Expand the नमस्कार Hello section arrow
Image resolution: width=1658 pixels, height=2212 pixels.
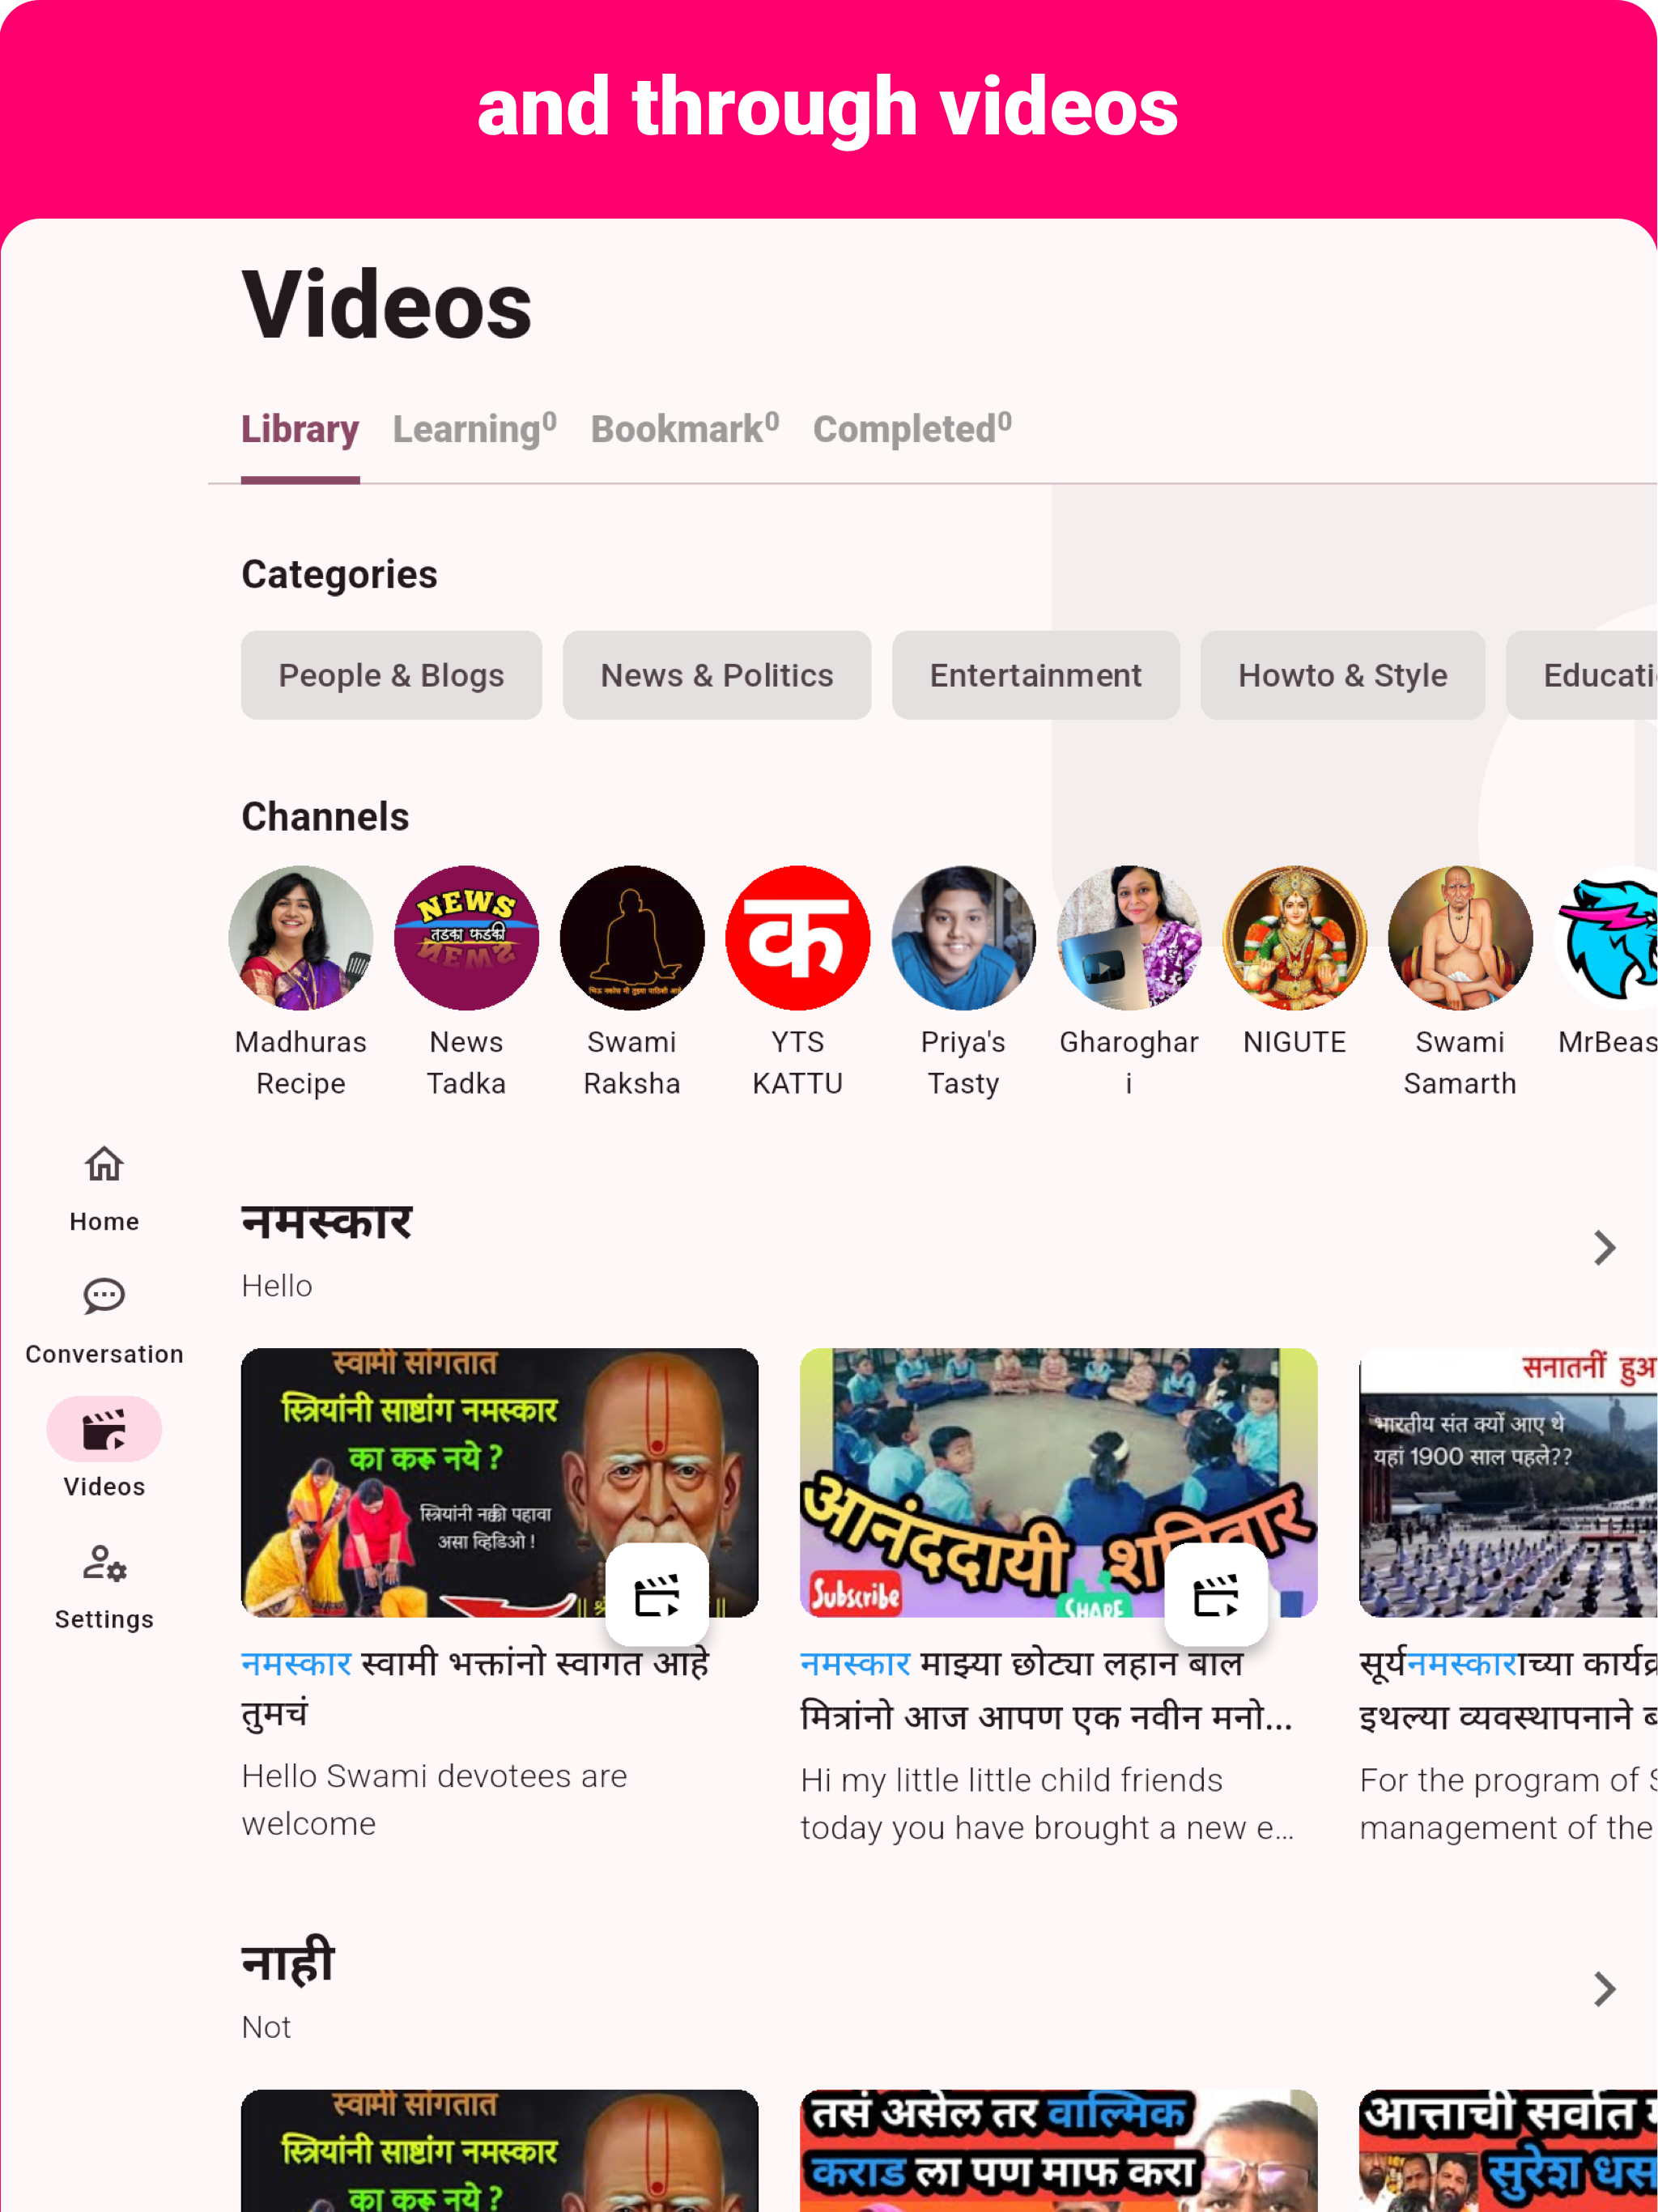pyautogui.click(x=1605, y=1248)
